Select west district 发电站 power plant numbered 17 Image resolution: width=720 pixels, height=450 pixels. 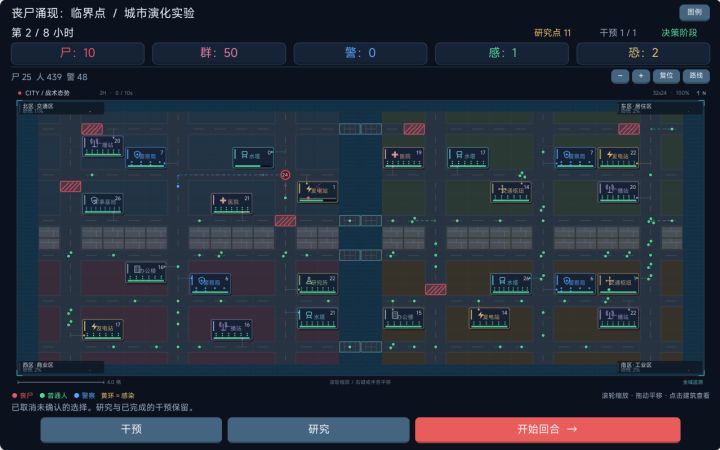click(x=103, y=330)
